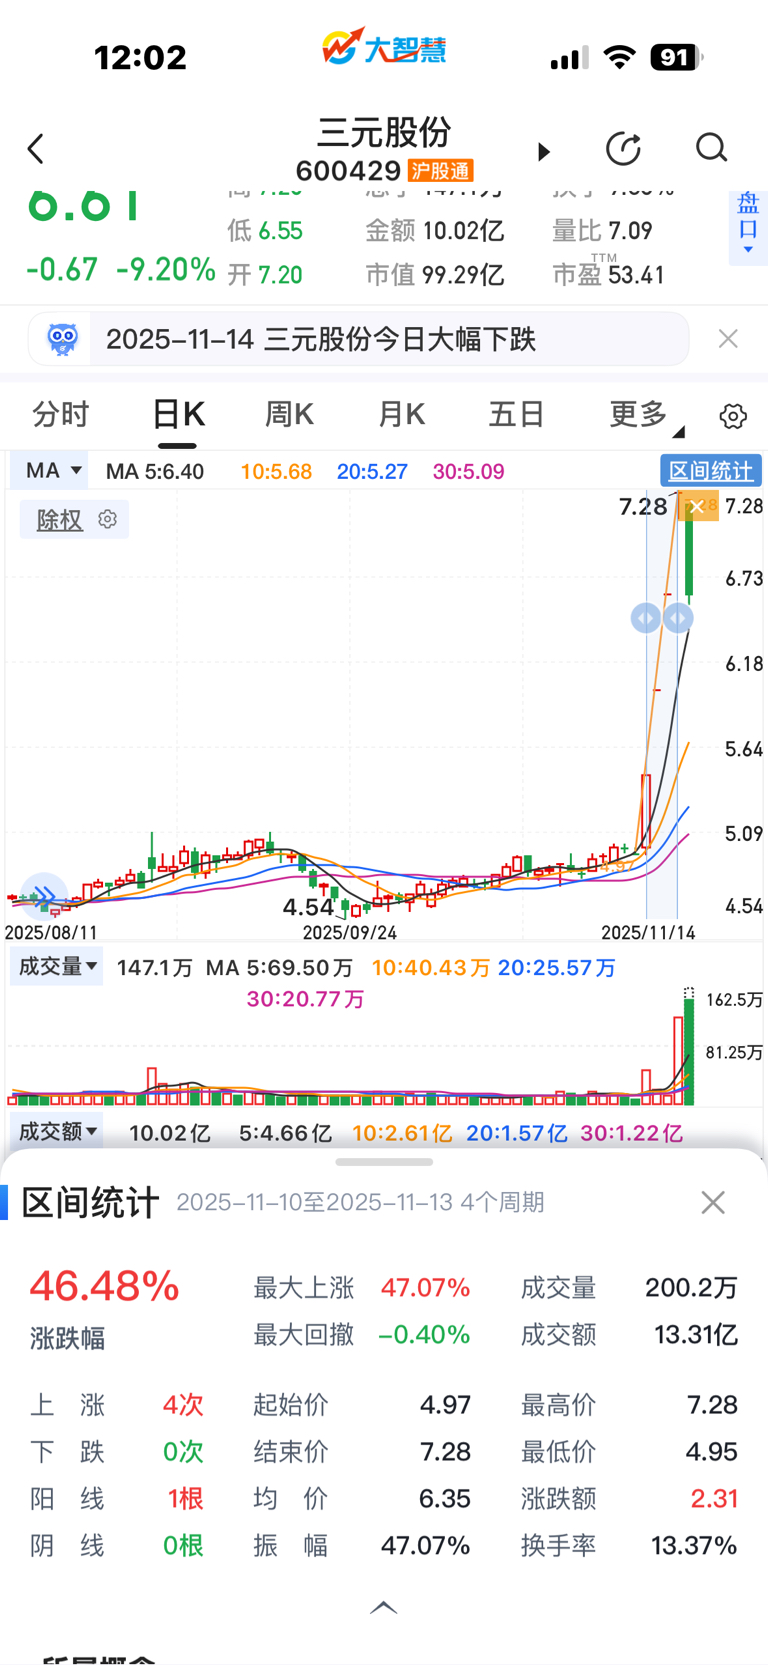The image size is (769, 1665).
Task: Tap 换手率 13.37% value
Action: point(694,1546)
